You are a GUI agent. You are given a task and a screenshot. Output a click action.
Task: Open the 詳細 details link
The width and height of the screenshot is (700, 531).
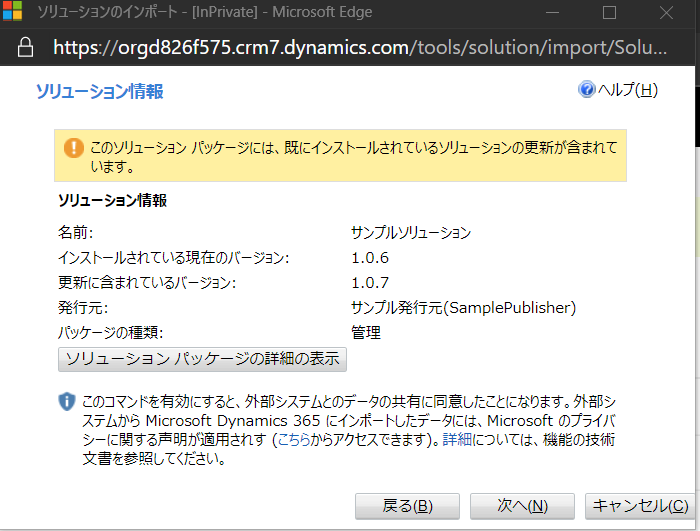pyautogui.click(x=457, y=440)
